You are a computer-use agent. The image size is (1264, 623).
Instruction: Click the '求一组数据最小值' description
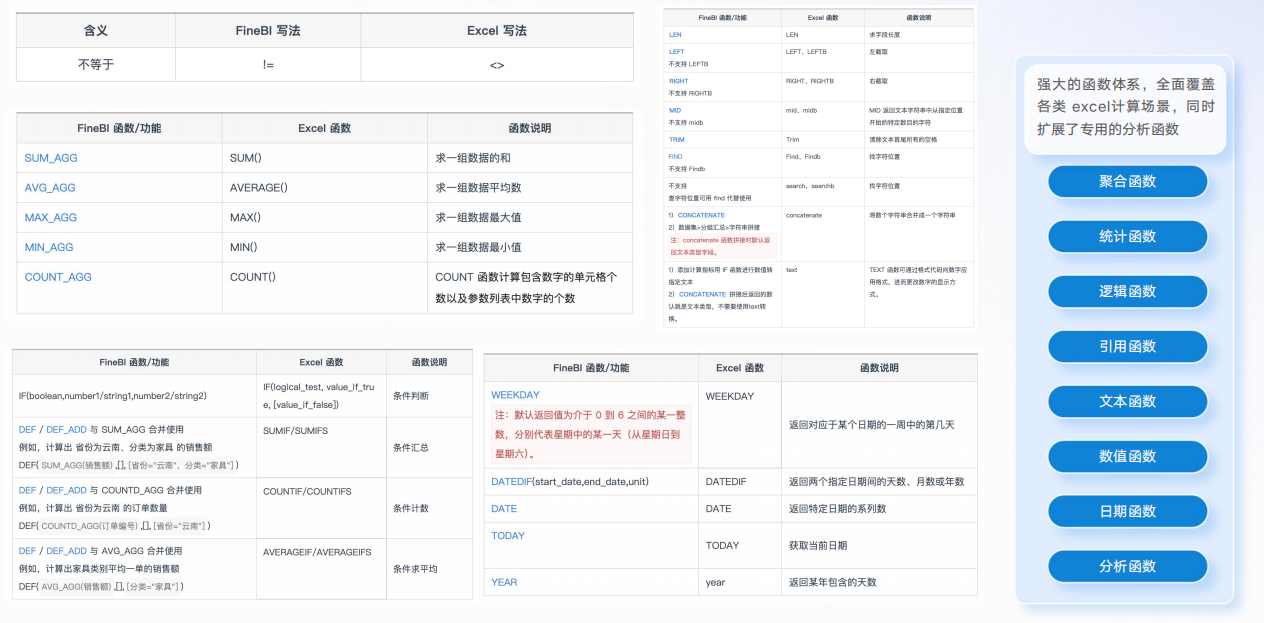[478, 247]
